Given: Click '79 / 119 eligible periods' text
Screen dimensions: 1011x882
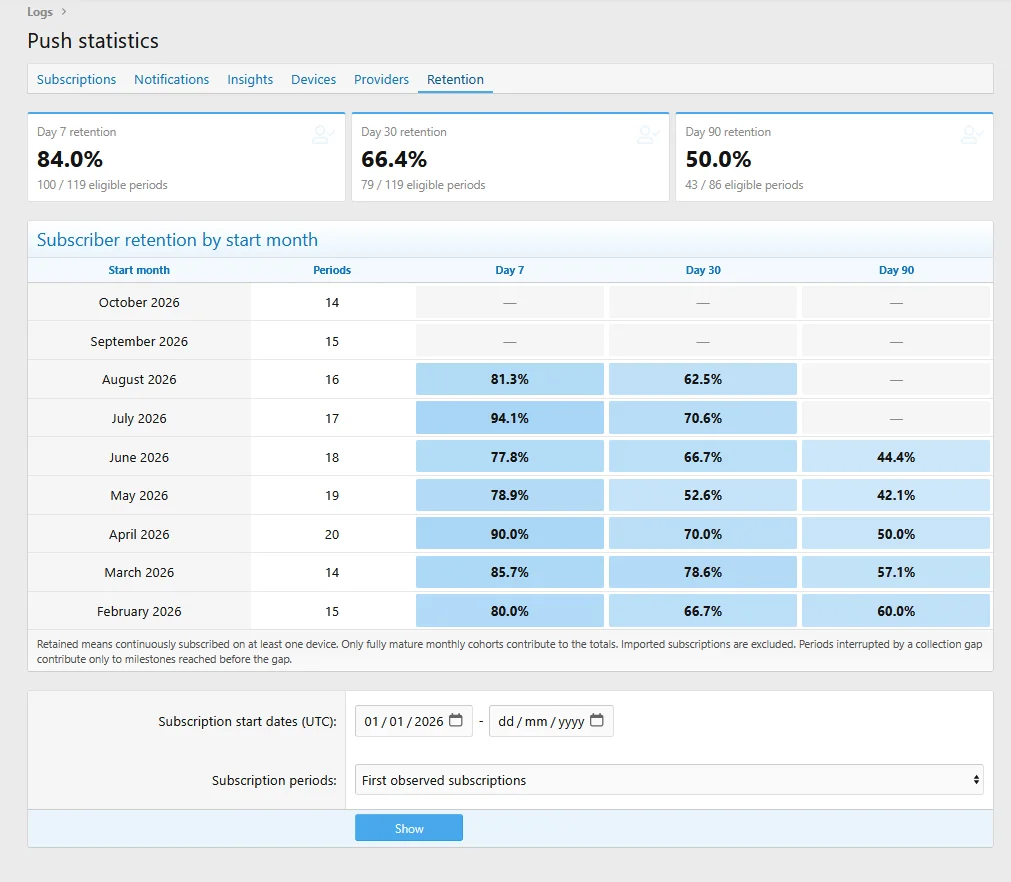Looking at the screenshot, I should (x=423, y=185).
